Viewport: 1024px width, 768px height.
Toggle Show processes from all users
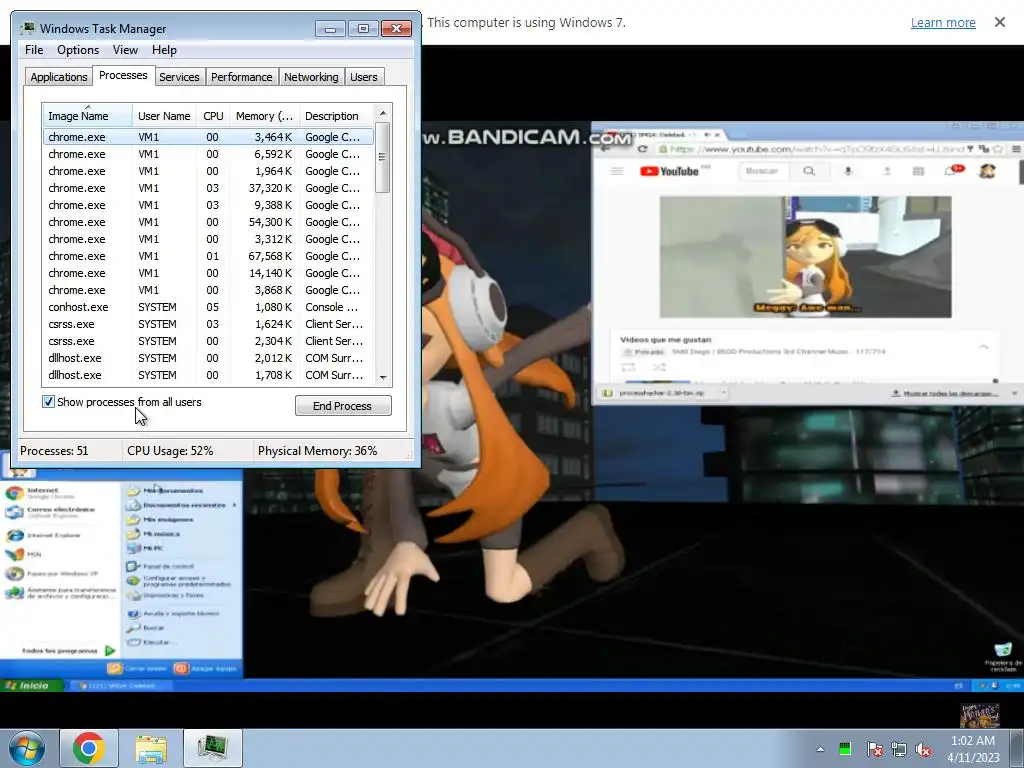(x=48, y=402)
